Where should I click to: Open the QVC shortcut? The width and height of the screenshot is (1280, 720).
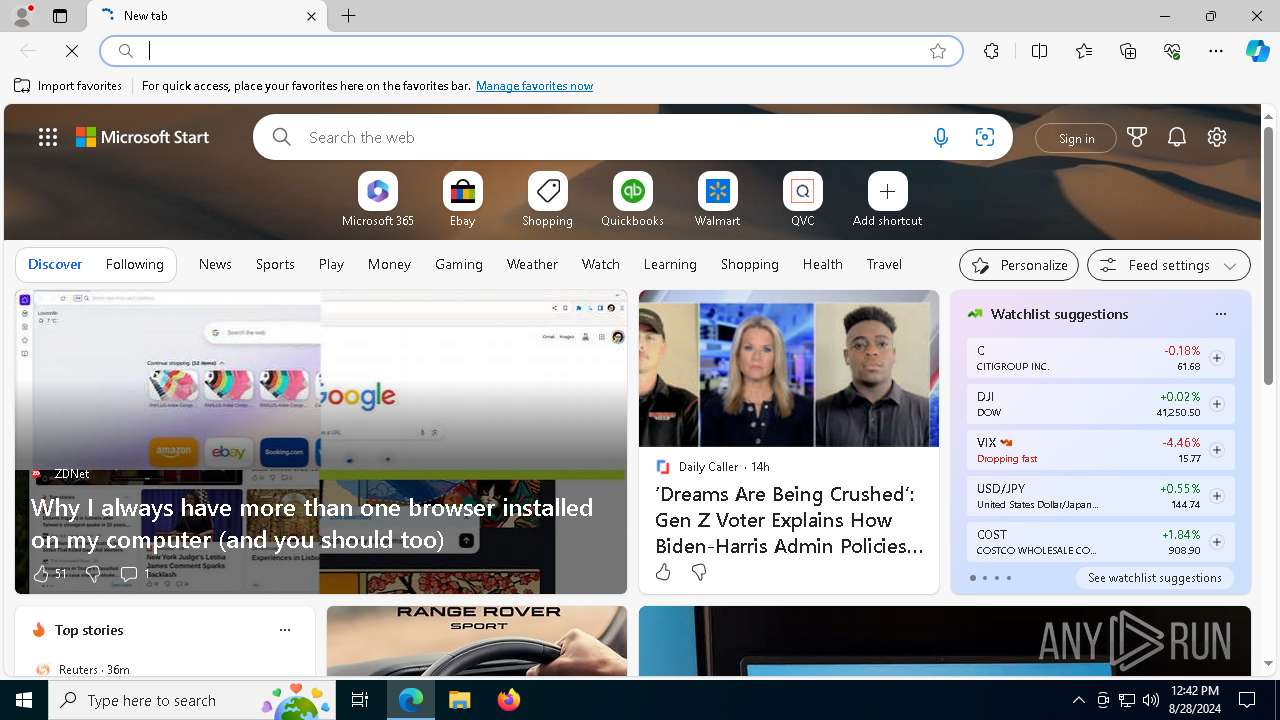pos(802,200)
